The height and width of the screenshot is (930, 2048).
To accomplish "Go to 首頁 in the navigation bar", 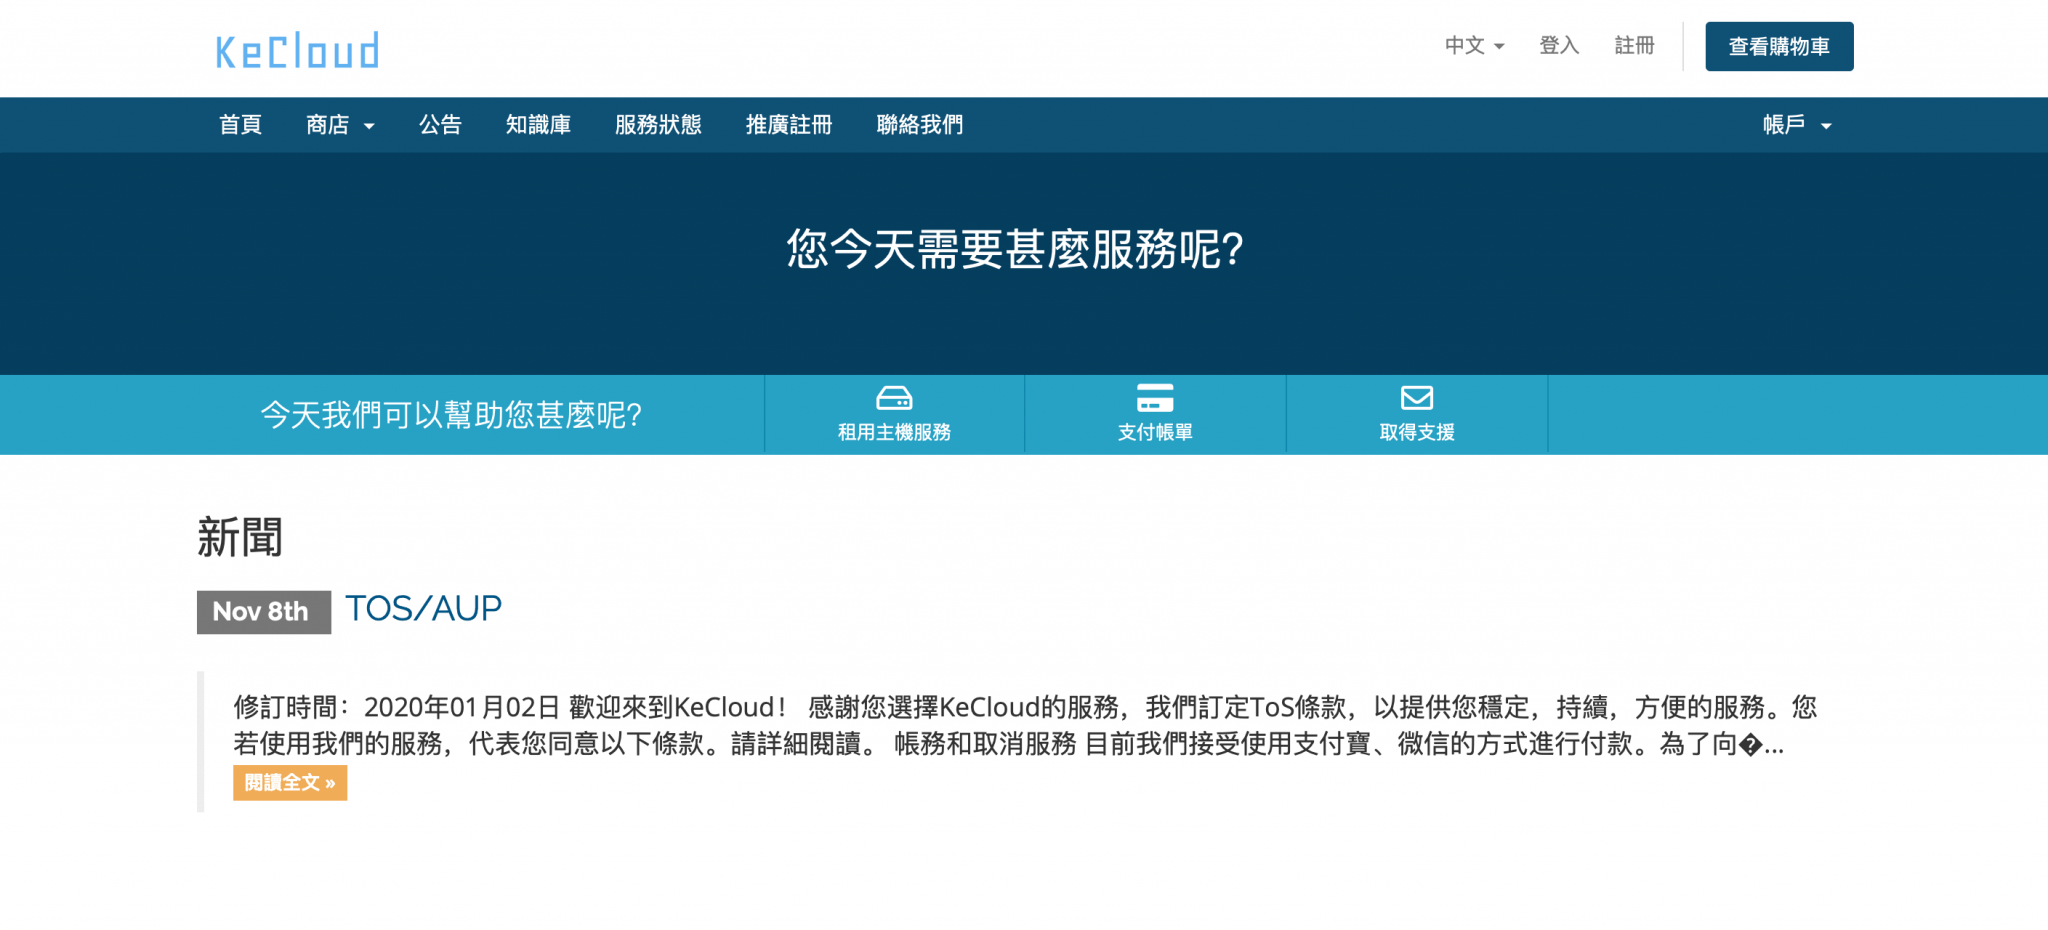I will click(x=240, y=125).
